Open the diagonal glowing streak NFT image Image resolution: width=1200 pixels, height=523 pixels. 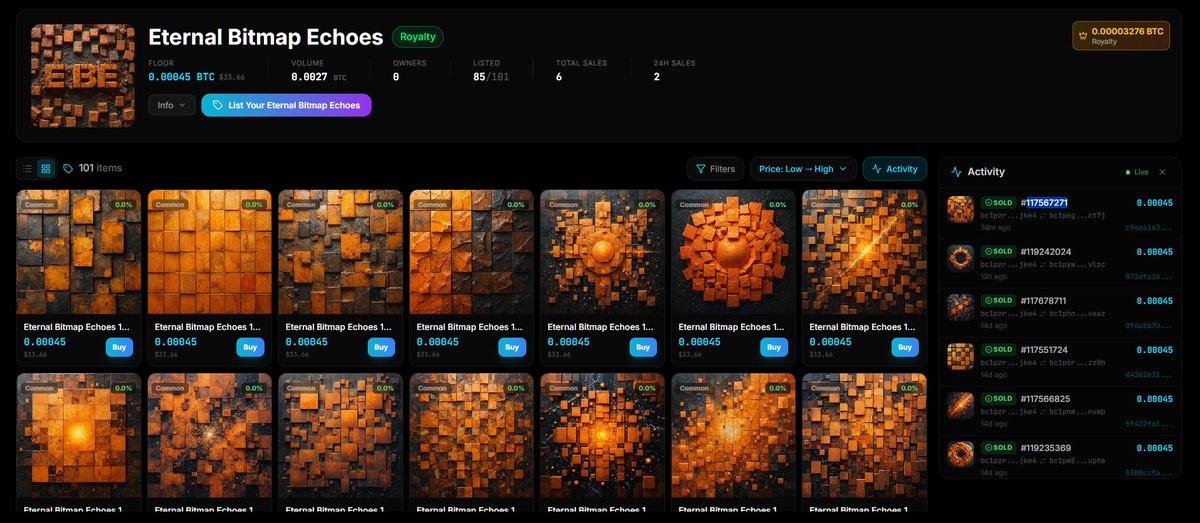[x=864, y=253]
